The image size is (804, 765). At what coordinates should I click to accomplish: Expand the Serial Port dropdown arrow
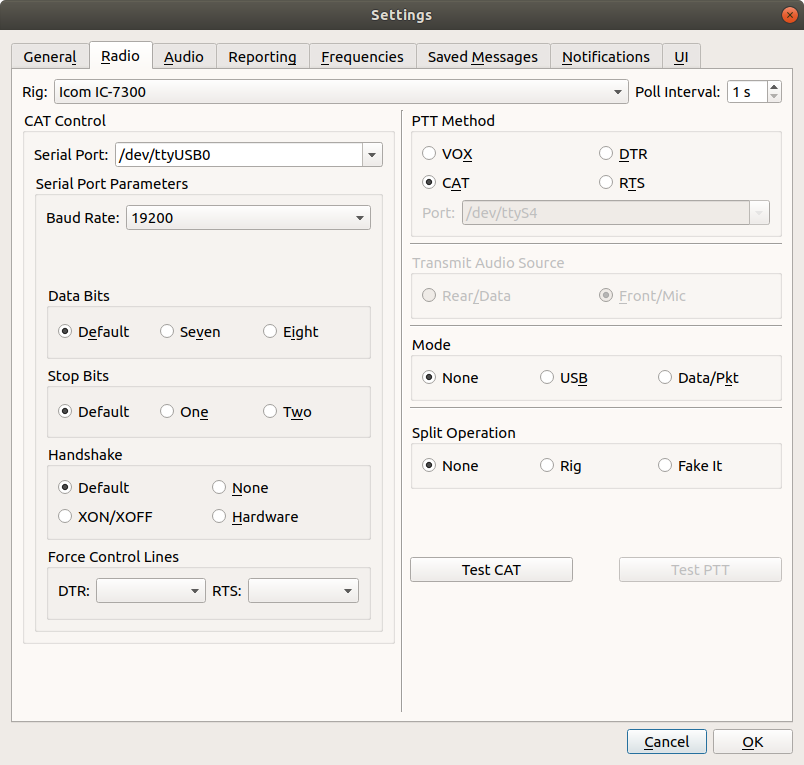372,155
